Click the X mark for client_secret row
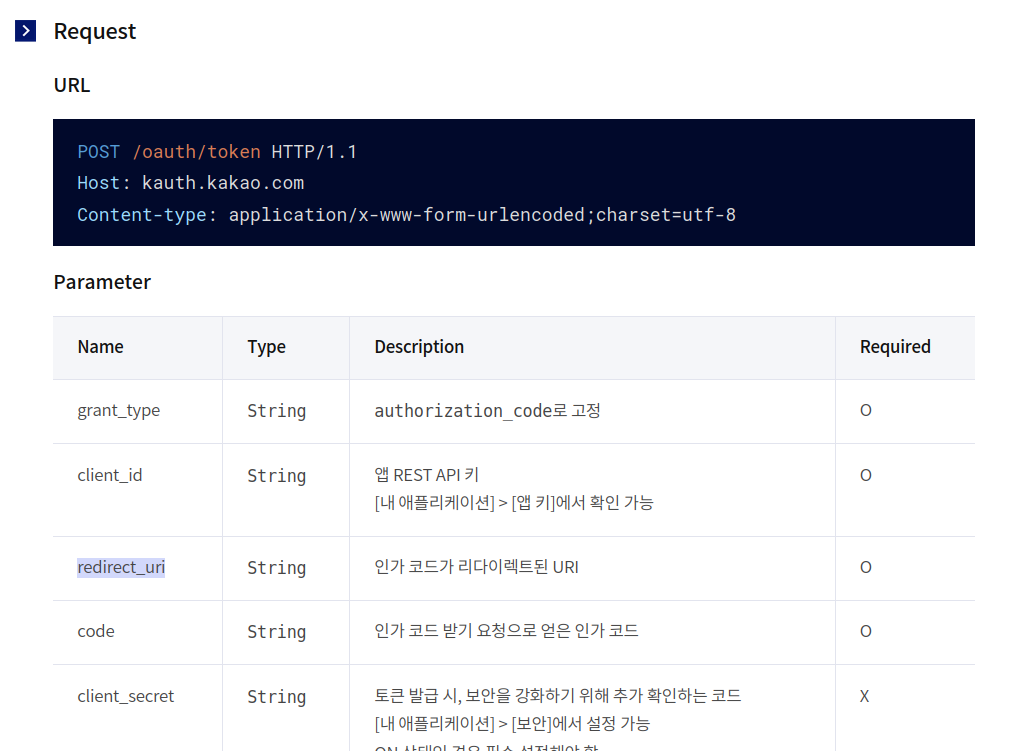This screenshot has height=751, width=1012. tap(864, 696)
